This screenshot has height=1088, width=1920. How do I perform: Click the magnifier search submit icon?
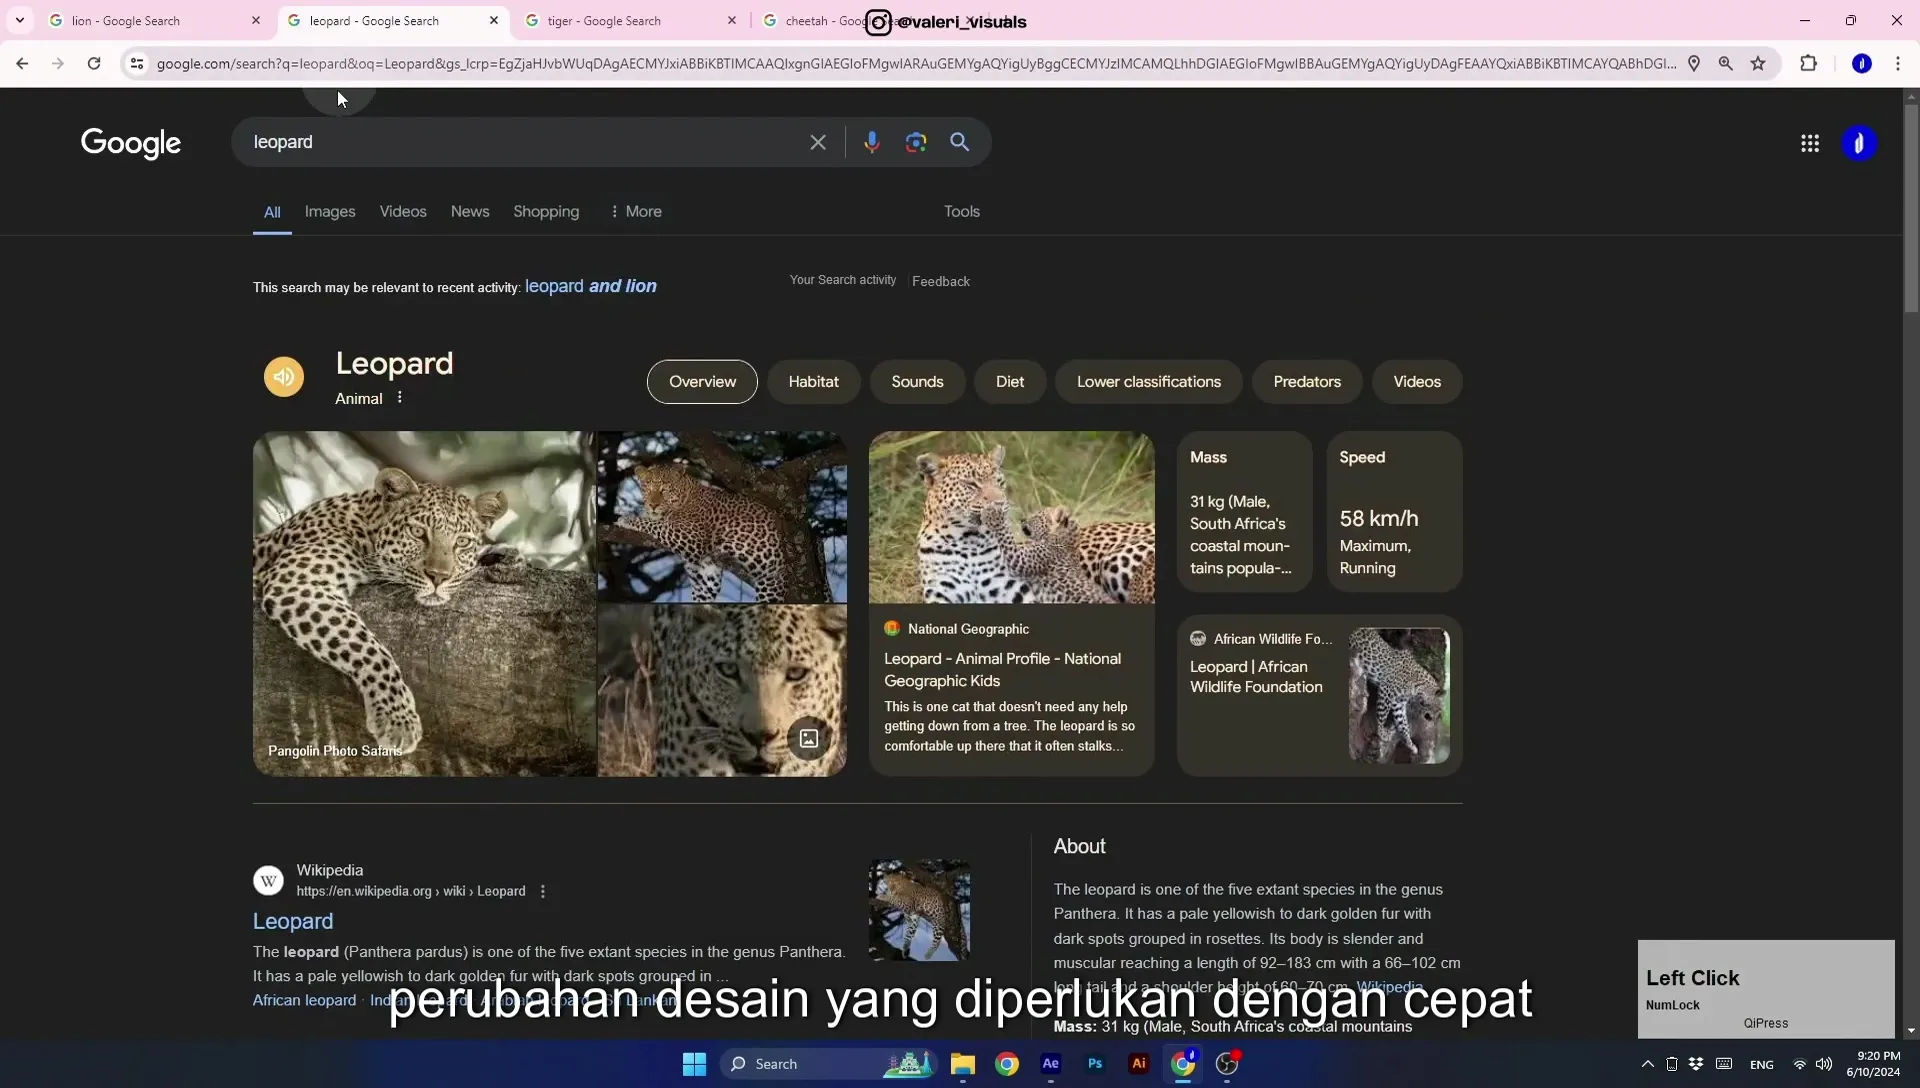pos(959,142)
